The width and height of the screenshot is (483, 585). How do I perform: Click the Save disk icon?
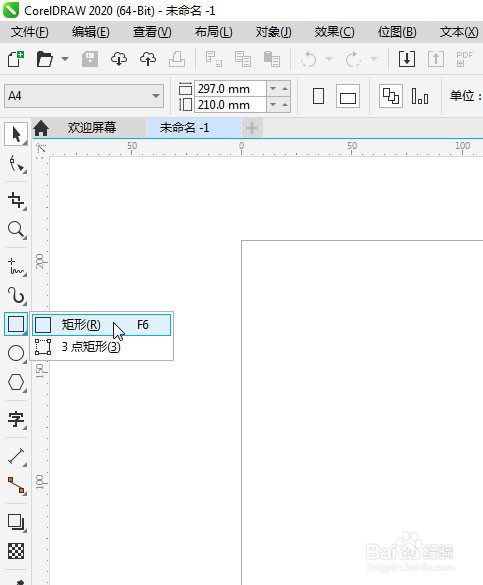pyautogui.click(x=90, y=59)
